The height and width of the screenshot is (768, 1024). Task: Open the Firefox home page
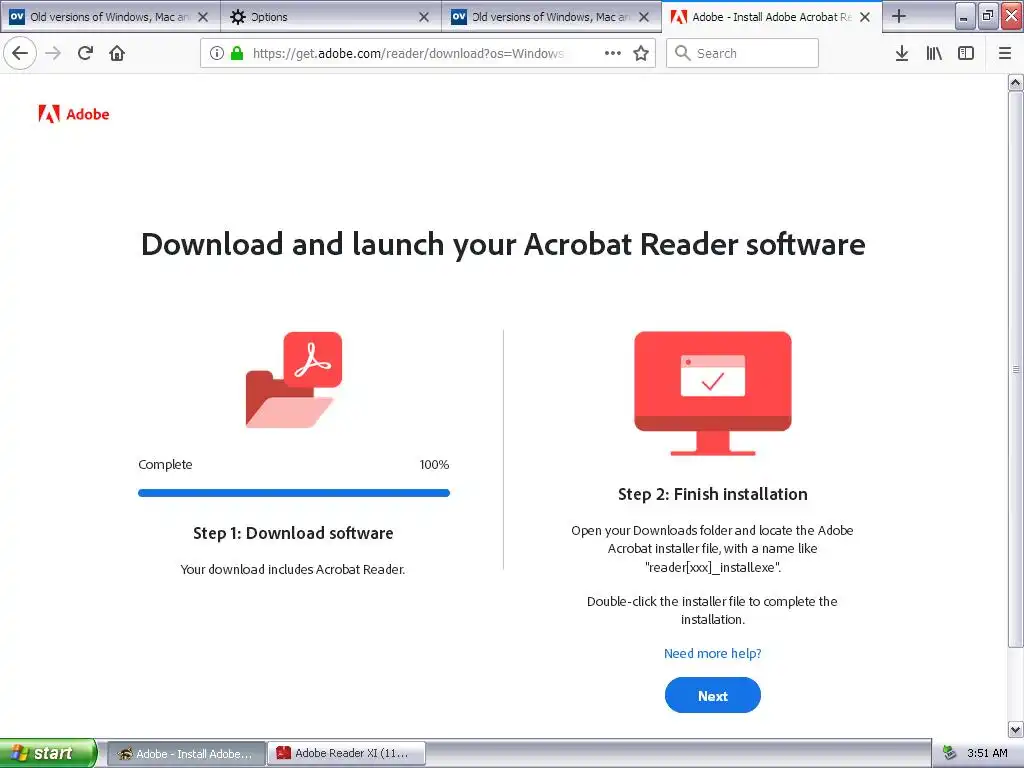click(x=117, y=53)
